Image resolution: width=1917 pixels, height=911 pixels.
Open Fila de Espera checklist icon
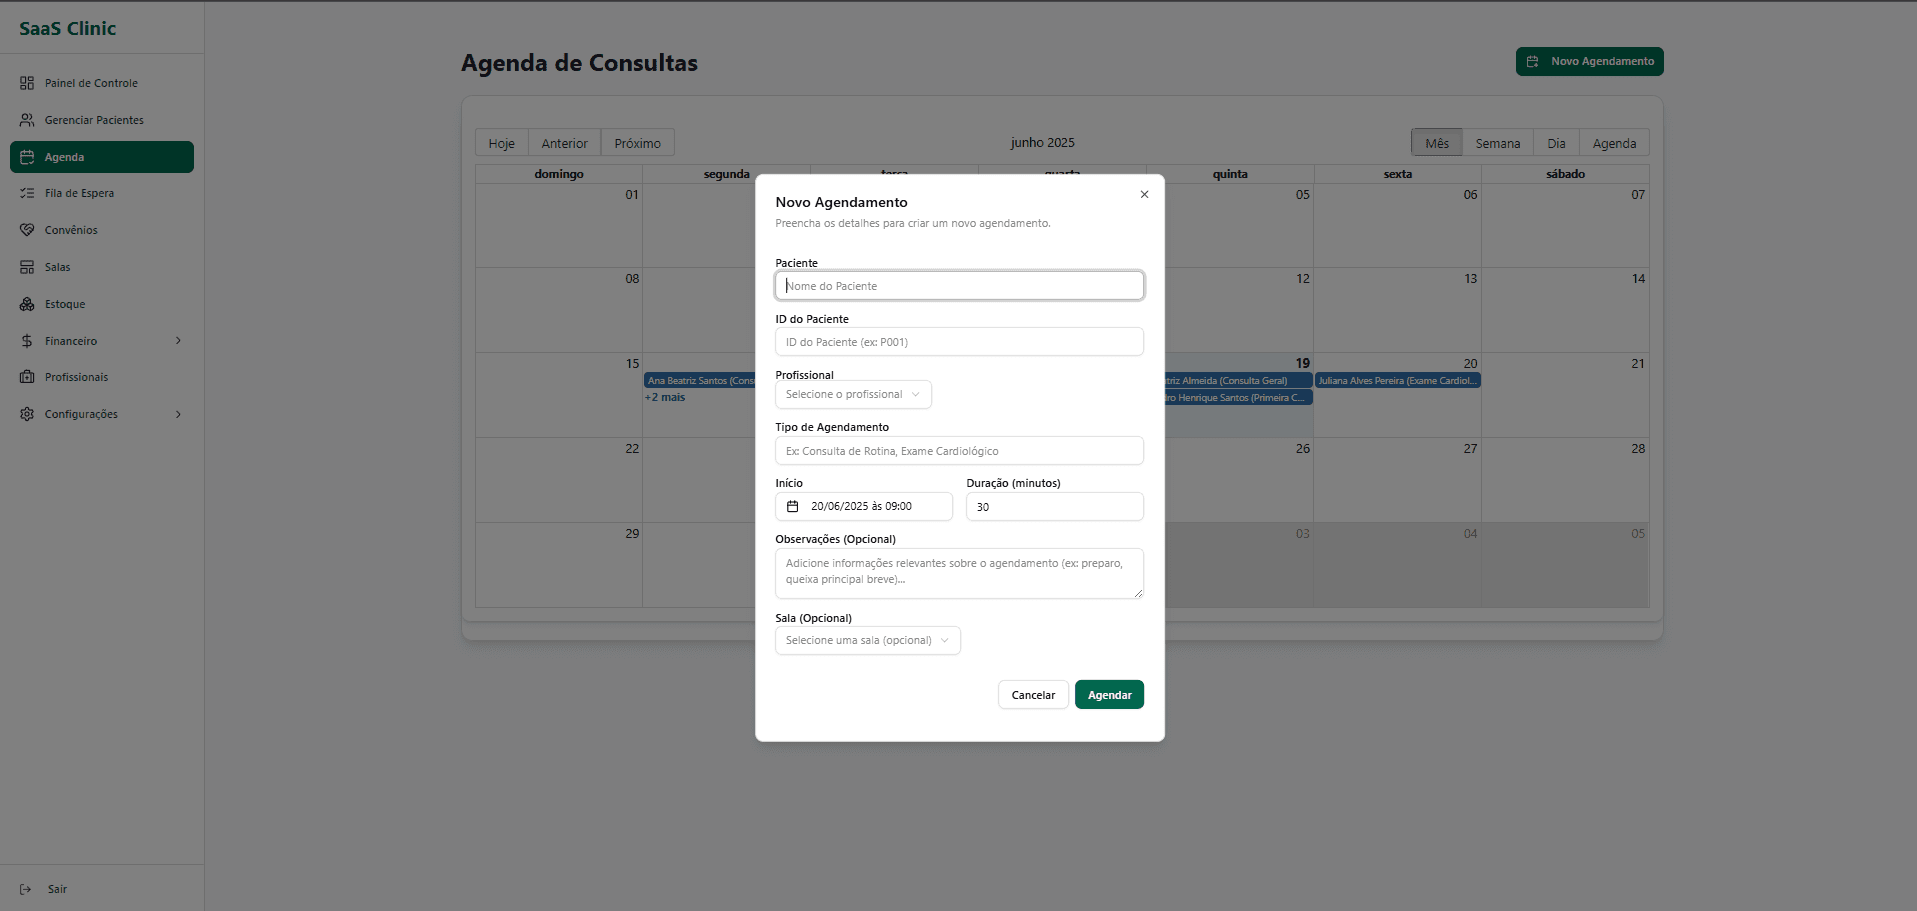[27, 193]
